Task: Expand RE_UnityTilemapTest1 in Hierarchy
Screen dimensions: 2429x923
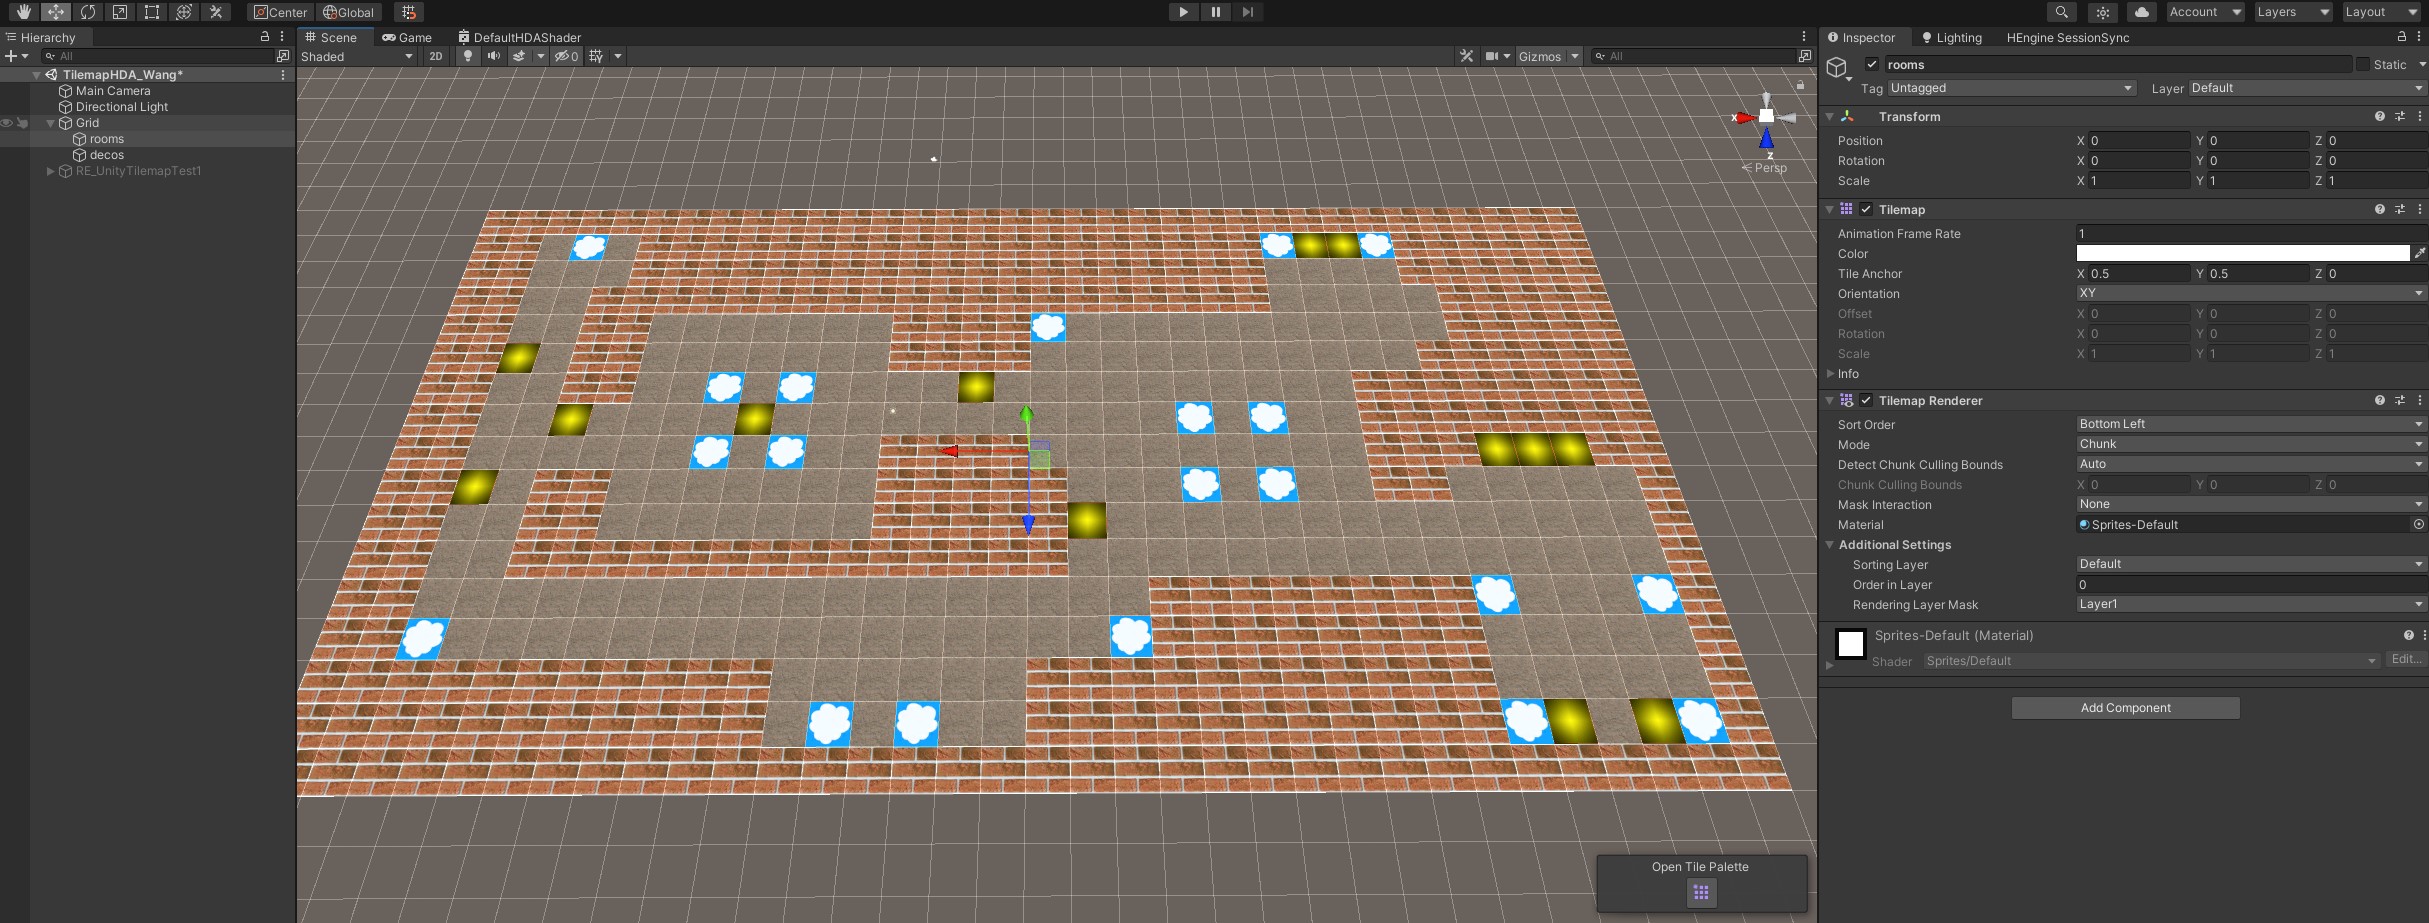Action: coord(51,171)
